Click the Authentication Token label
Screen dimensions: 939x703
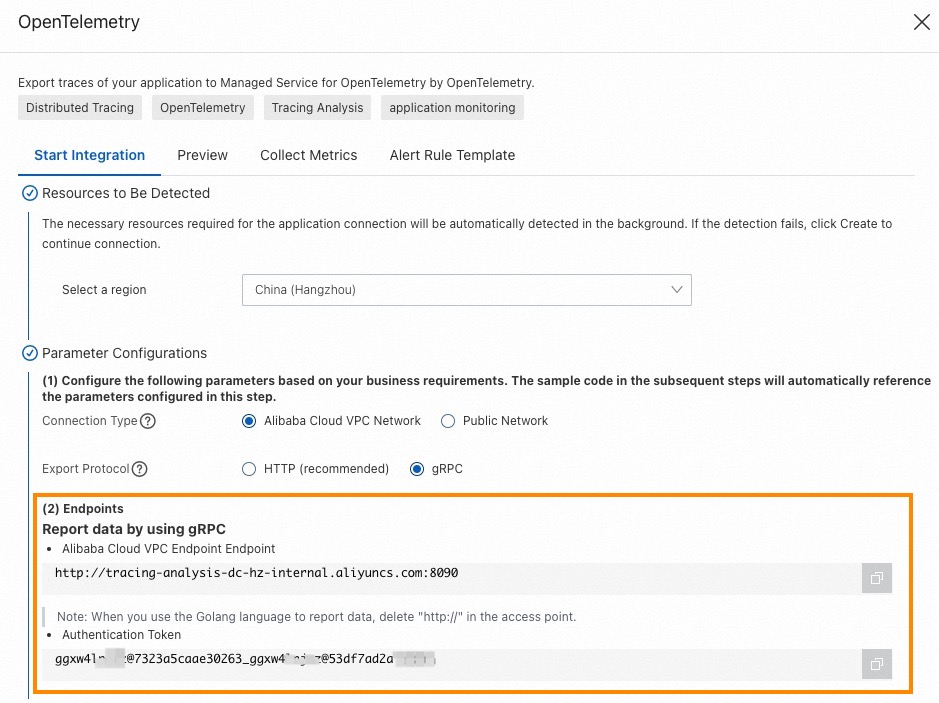pyautogui.click(x=122, y=635)
